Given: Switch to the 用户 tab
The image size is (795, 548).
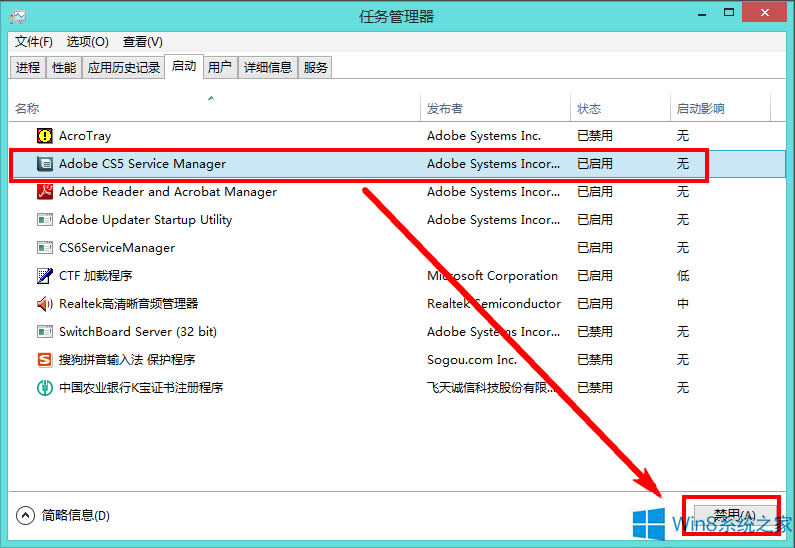Looking at the screenshot, I should 220,67.
